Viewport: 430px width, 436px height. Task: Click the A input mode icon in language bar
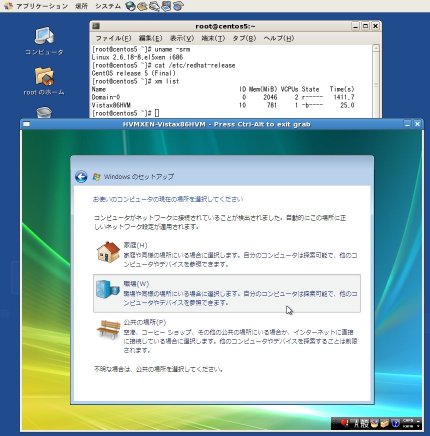click(x=356, y=424)
